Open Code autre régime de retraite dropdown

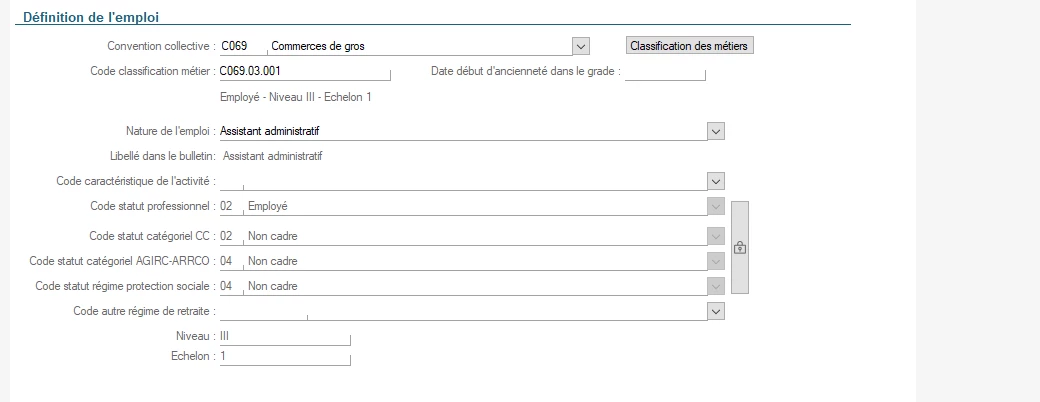tap(715, 312)
